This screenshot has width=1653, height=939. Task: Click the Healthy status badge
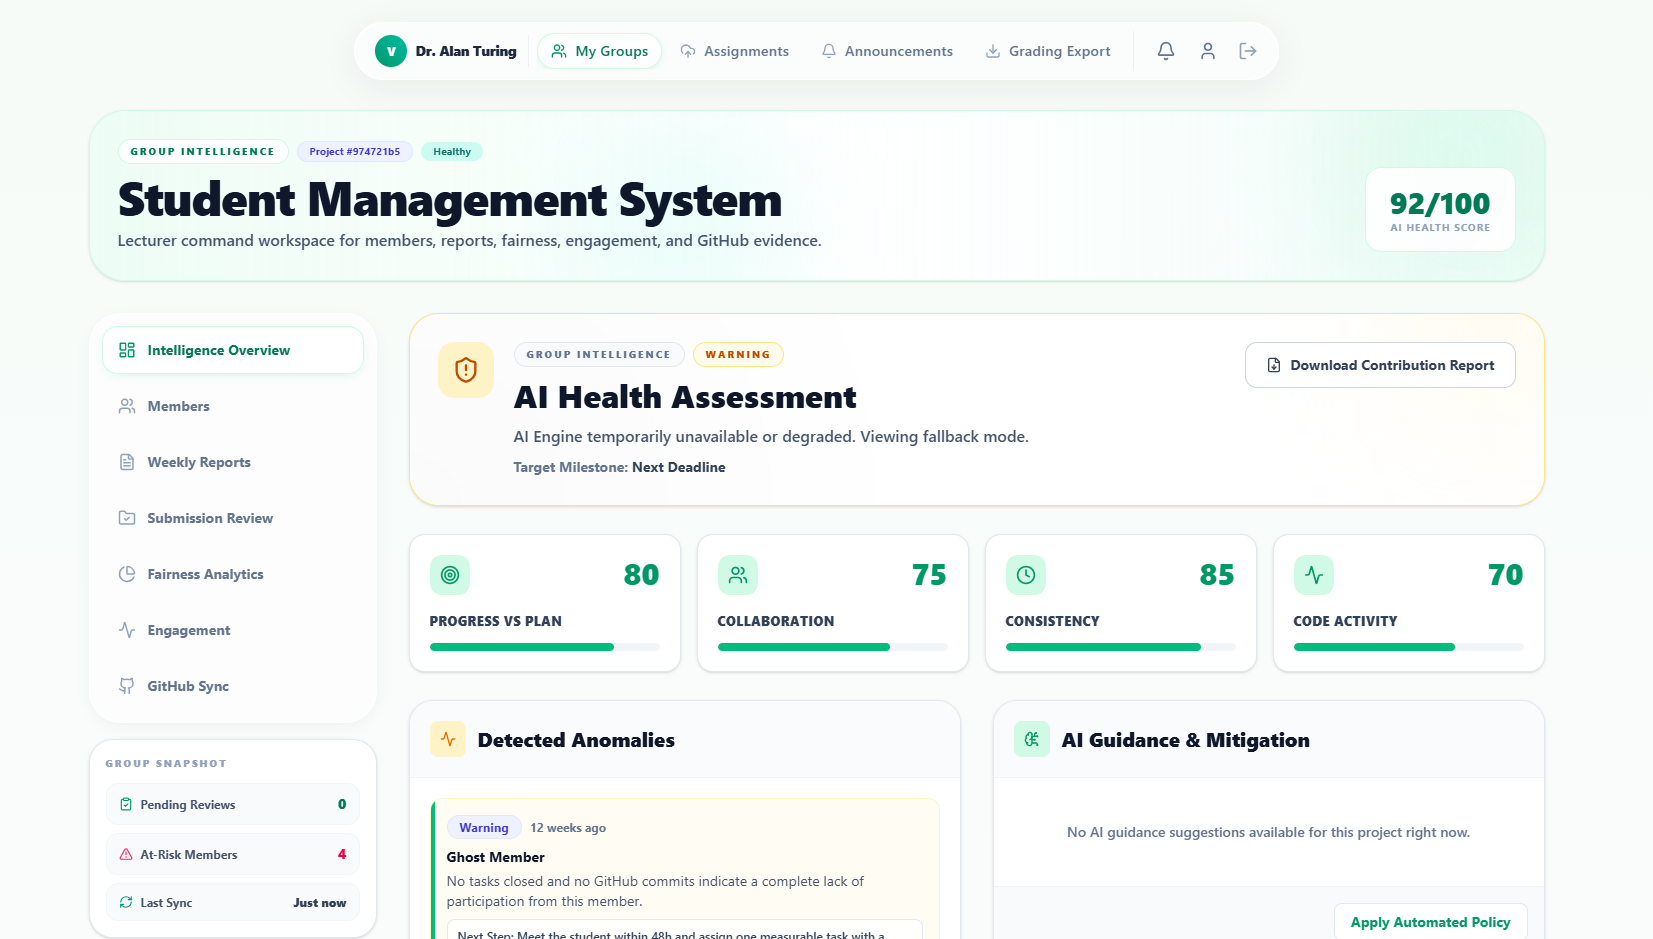point(452,152)
